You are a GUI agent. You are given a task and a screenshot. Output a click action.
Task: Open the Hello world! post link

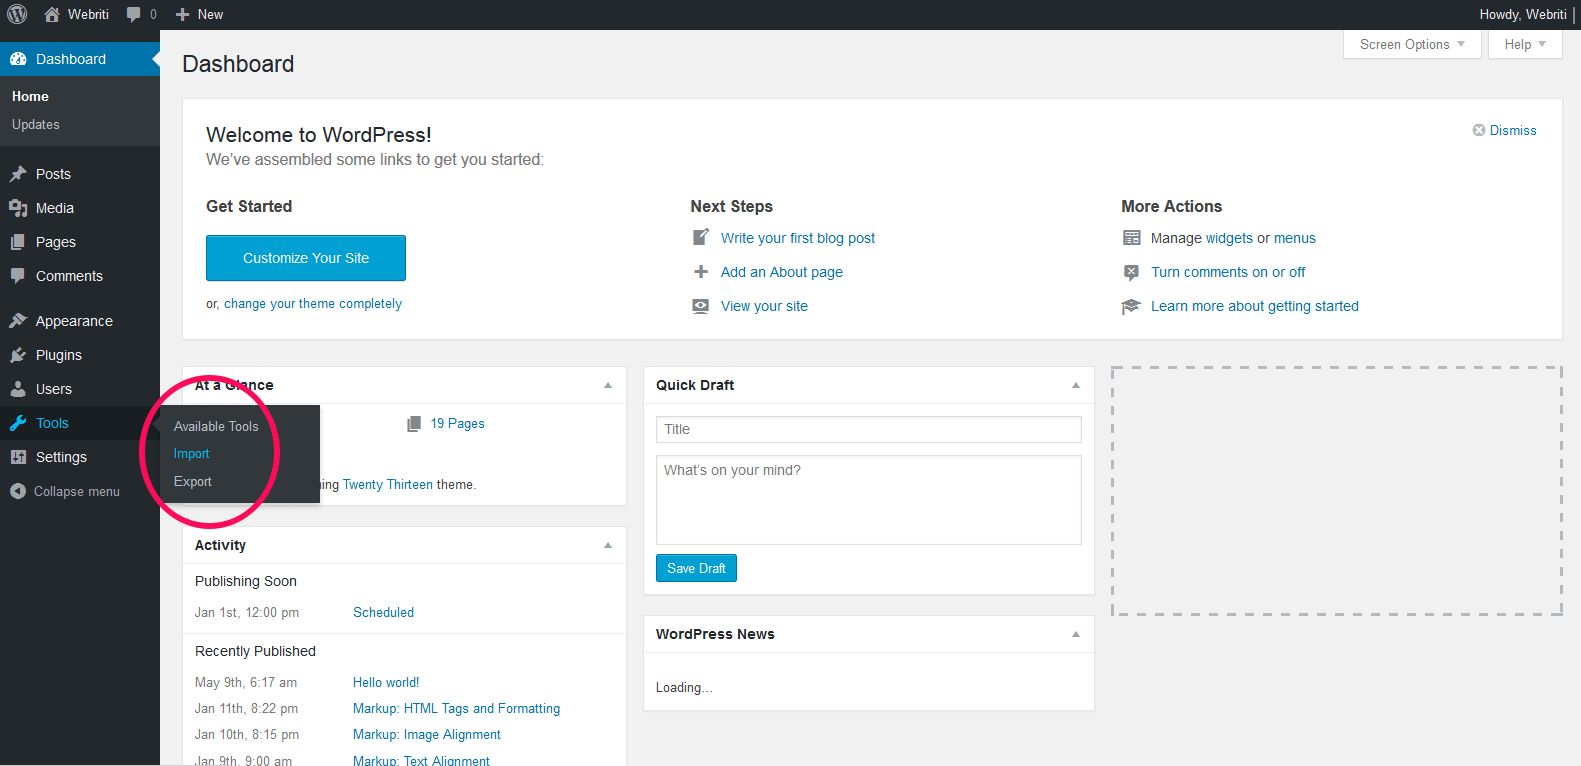tap(386, 683)
